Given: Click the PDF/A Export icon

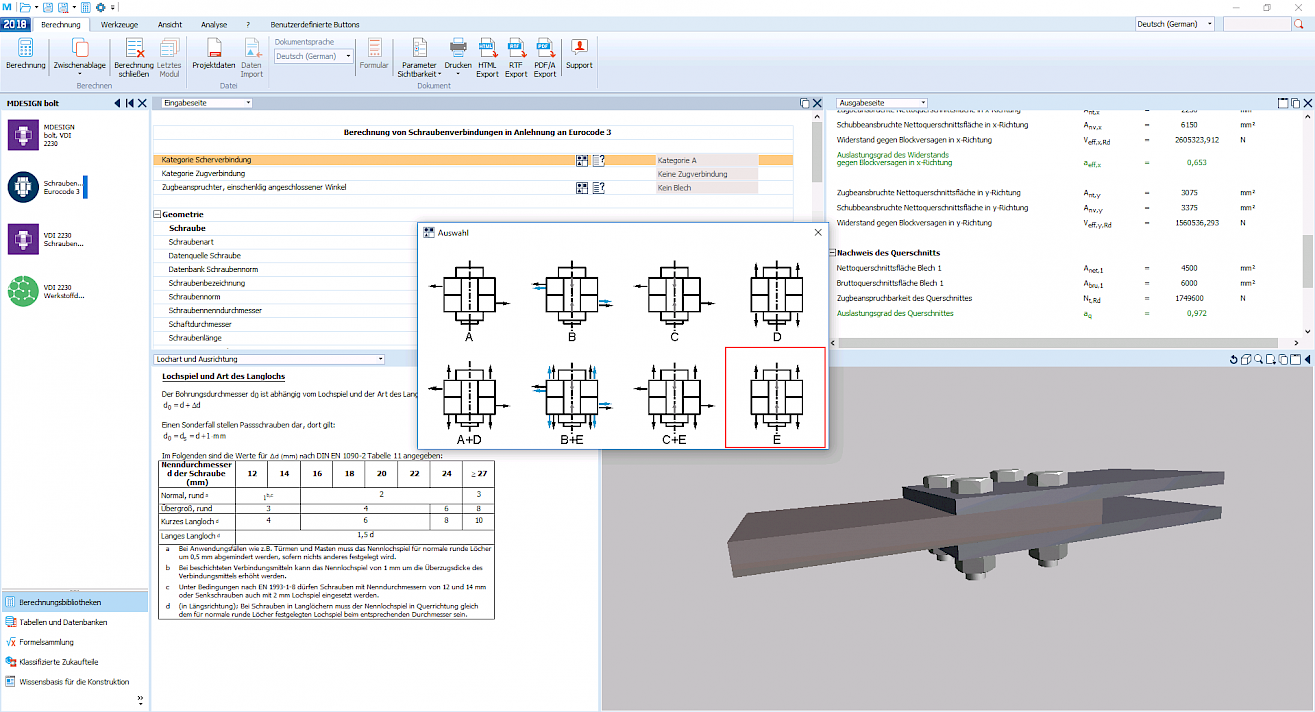Looking at the screenshot, I should coord(545,46).
